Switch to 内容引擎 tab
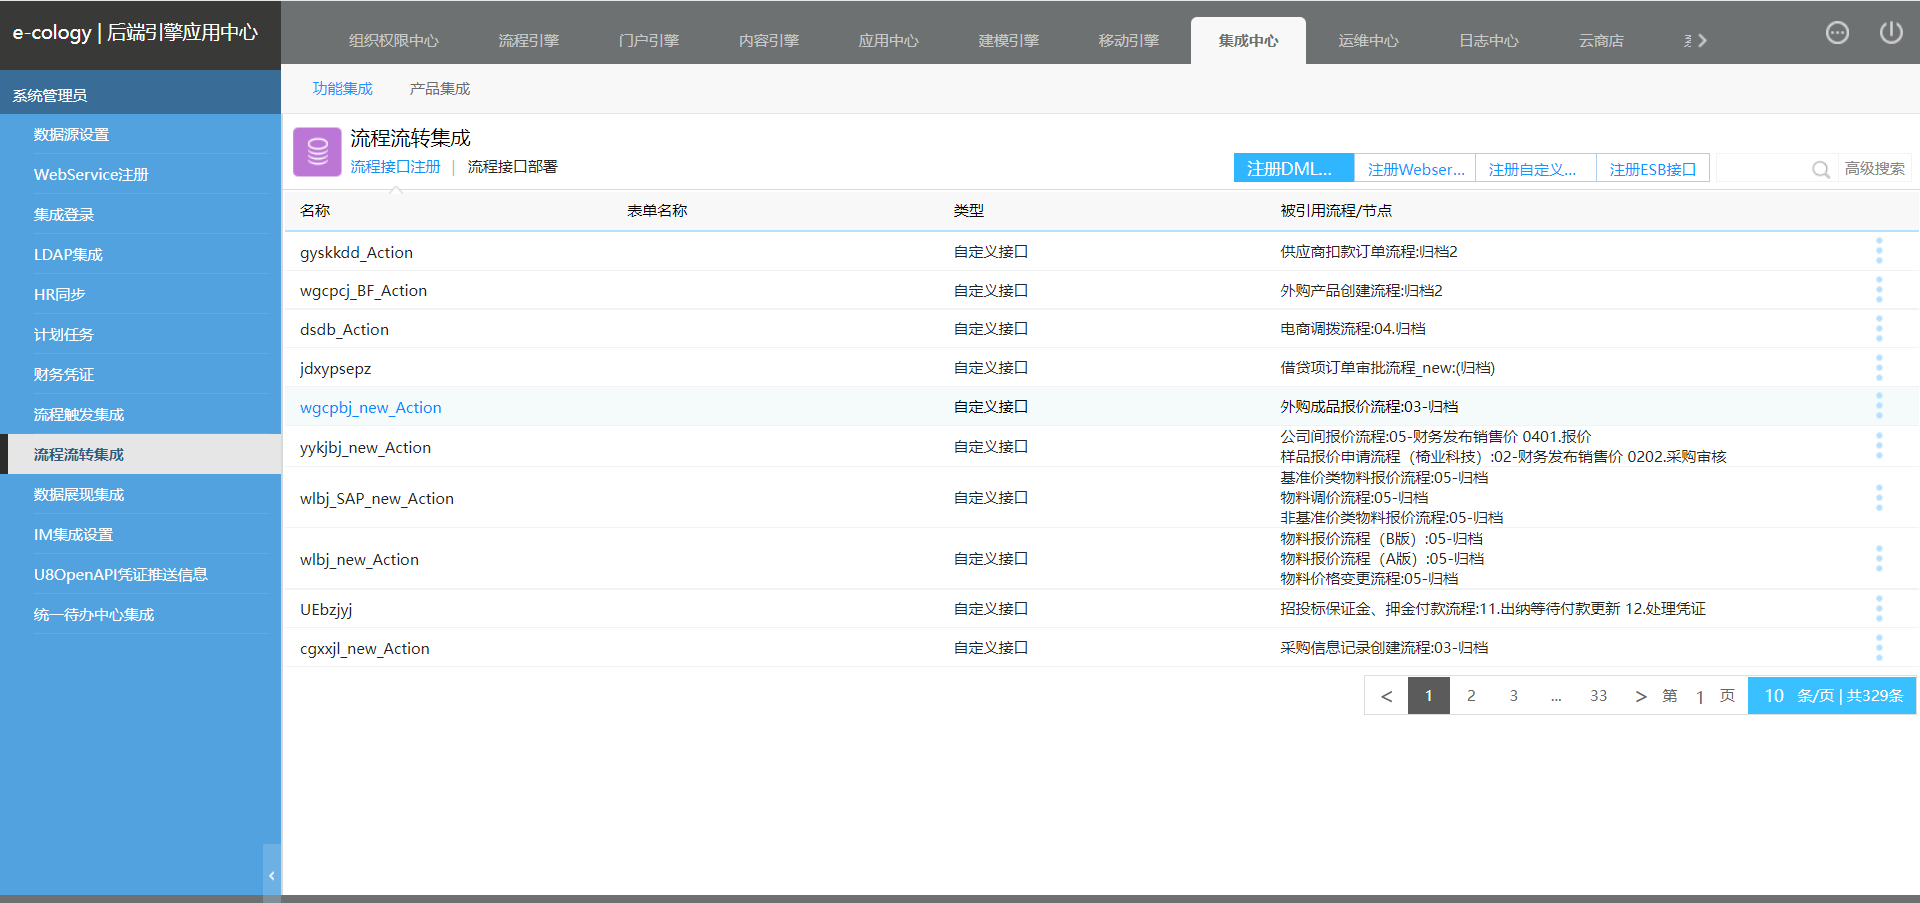The image size is (1920, 903). 768,41
